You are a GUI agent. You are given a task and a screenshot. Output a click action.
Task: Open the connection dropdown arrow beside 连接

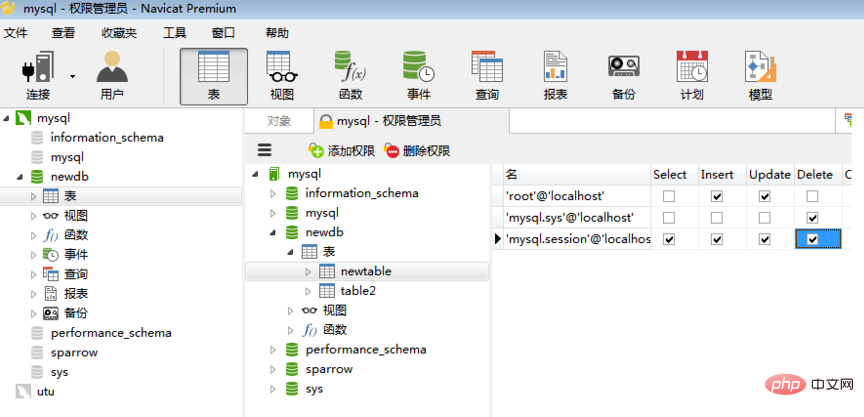pyautogui.click(x=73, y=77)
